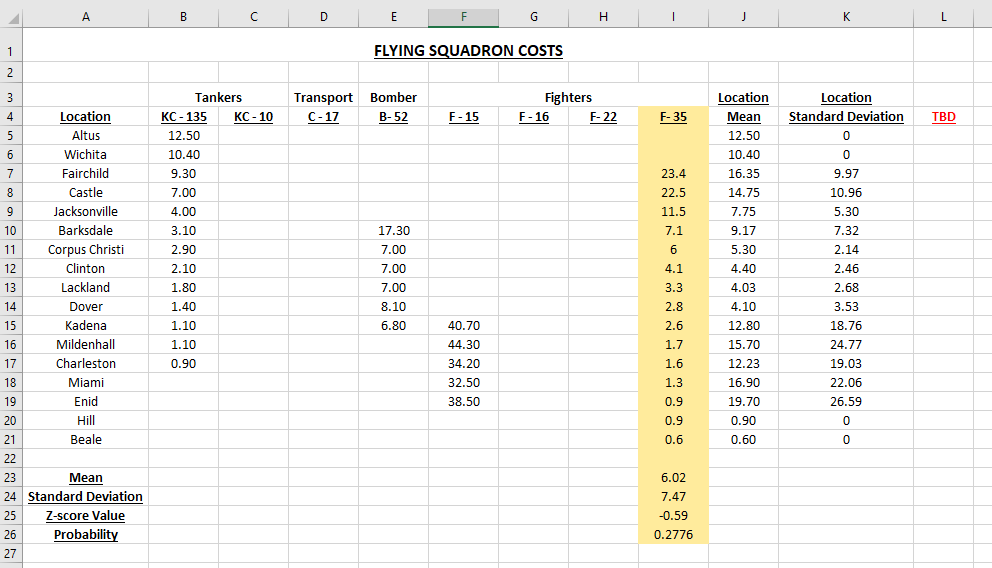
Task: Click the Standard Deviation label in row 24
Action: pyautogui.click(x=85, y=497)
